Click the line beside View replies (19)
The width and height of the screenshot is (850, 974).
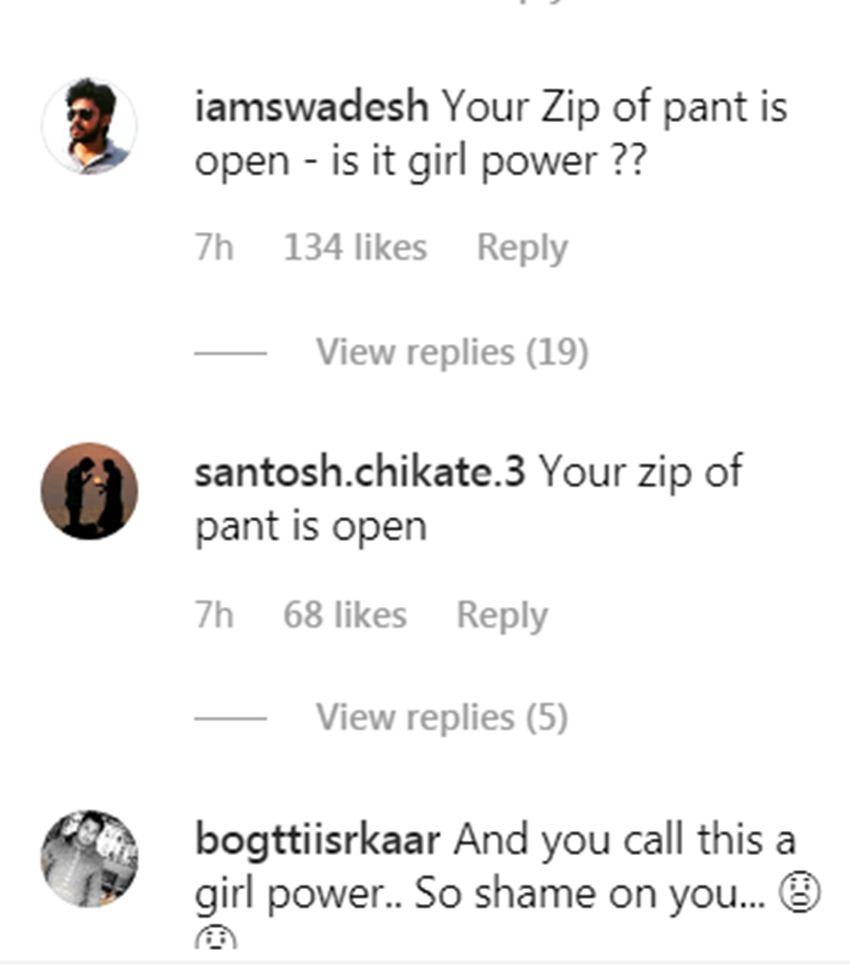(x=230, y=353)
